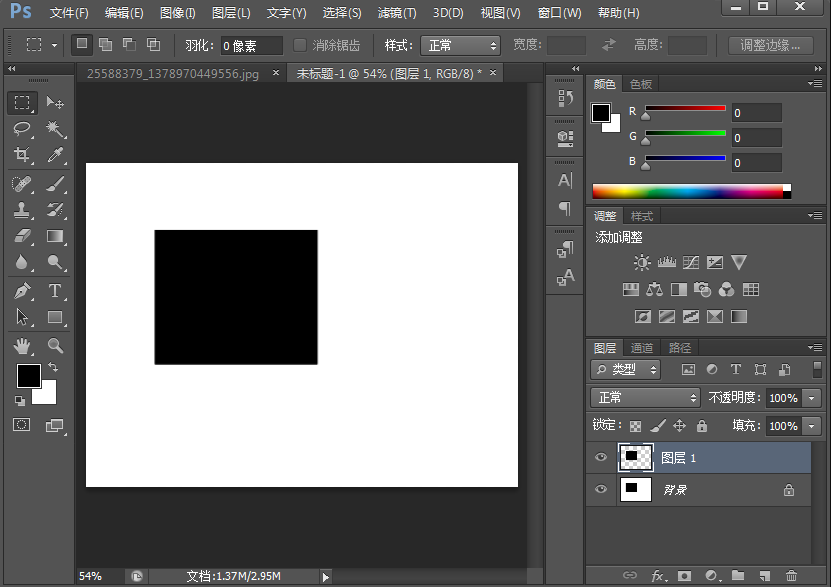Switch to the 通道 channels tab
This screenshot has height=587, width=831.
pyautogui.click(x=642, y=348)
